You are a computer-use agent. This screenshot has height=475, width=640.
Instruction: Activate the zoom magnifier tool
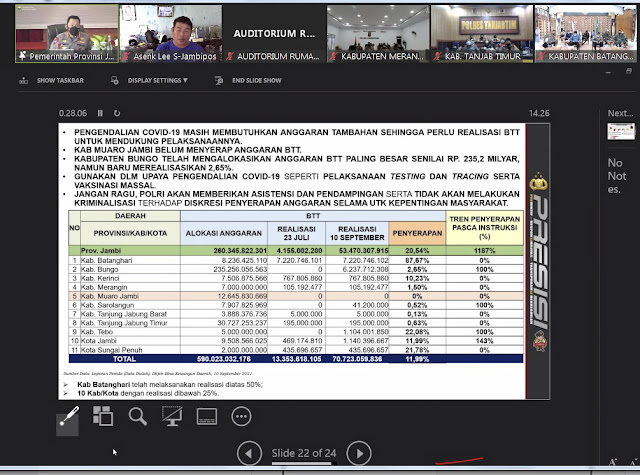[138, 416]
